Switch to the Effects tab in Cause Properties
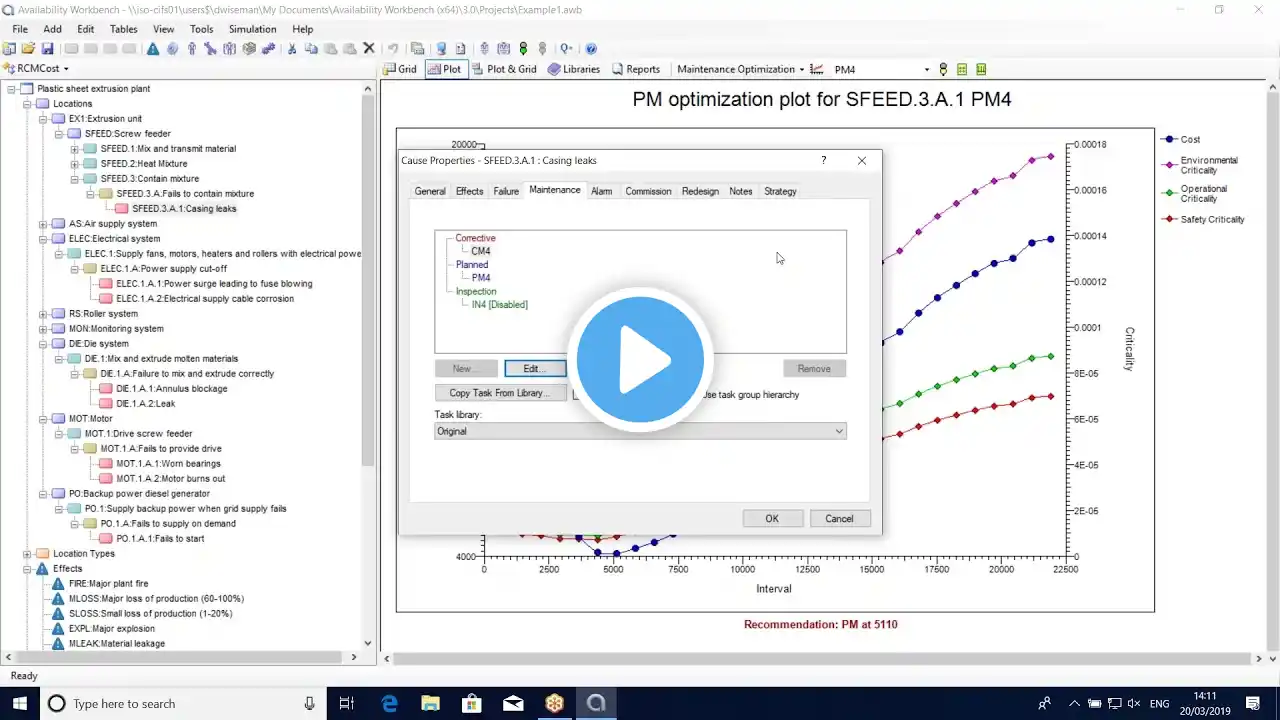 (469, 191)
